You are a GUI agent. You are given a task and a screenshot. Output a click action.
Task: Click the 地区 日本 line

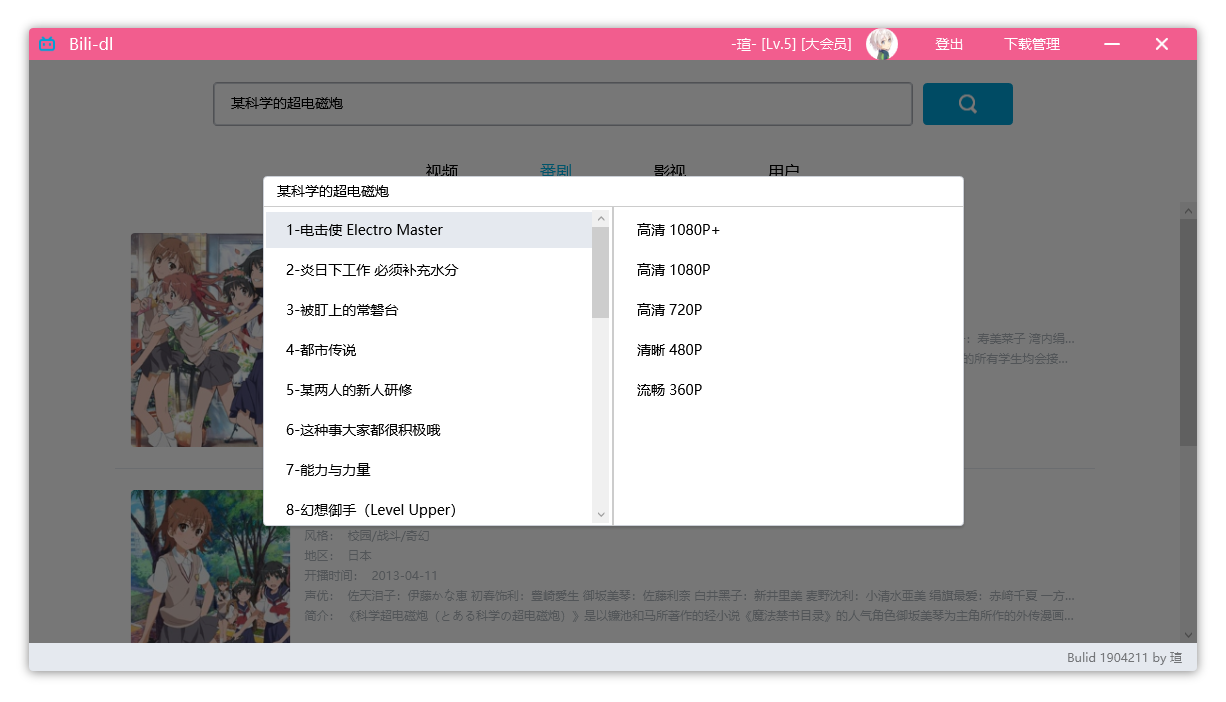coord(338,555)
